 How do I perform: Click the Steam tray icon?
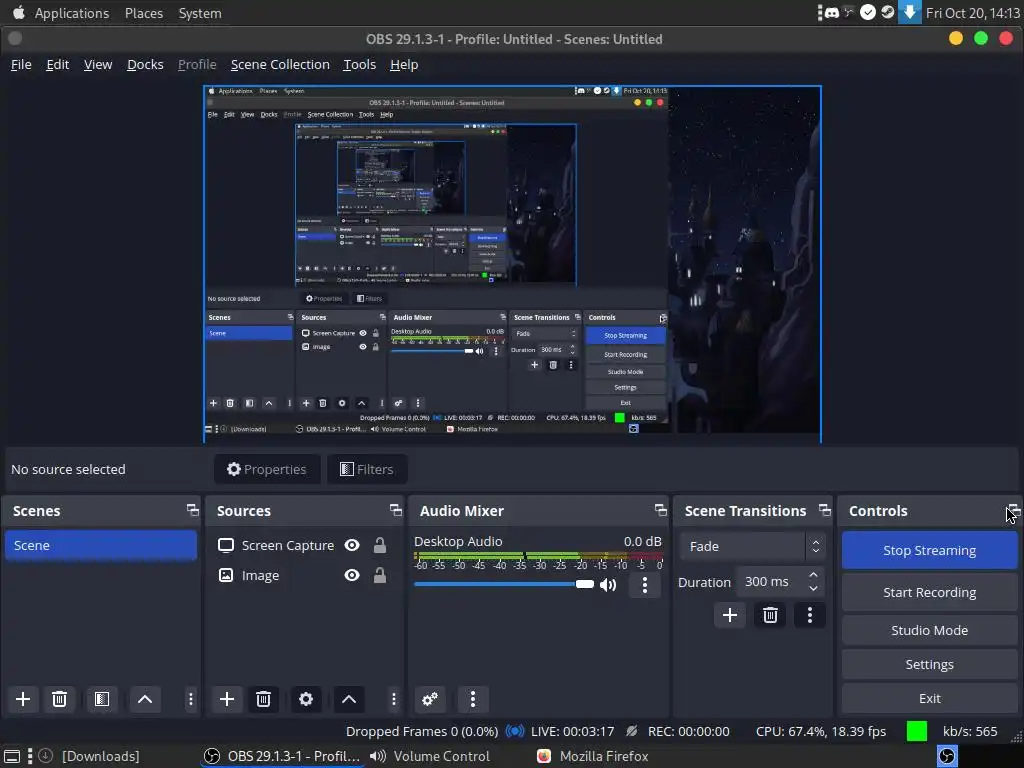[888, 12]
